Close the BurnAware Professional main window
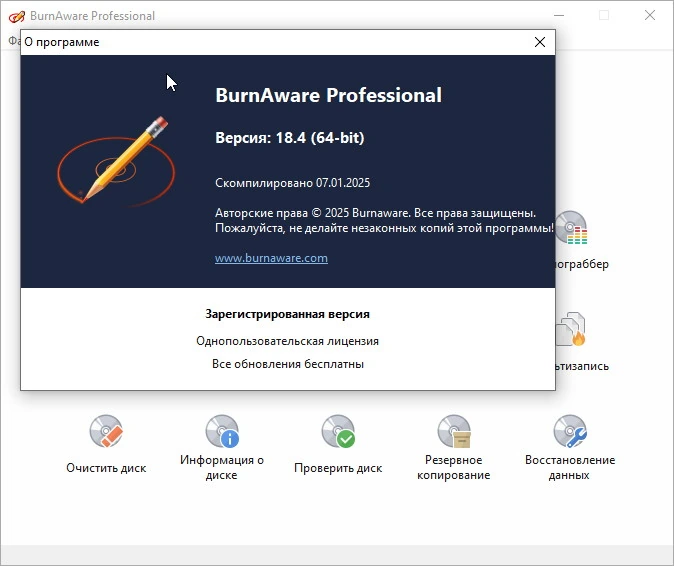This screenshot has width=674, height=566. point(650,15)
